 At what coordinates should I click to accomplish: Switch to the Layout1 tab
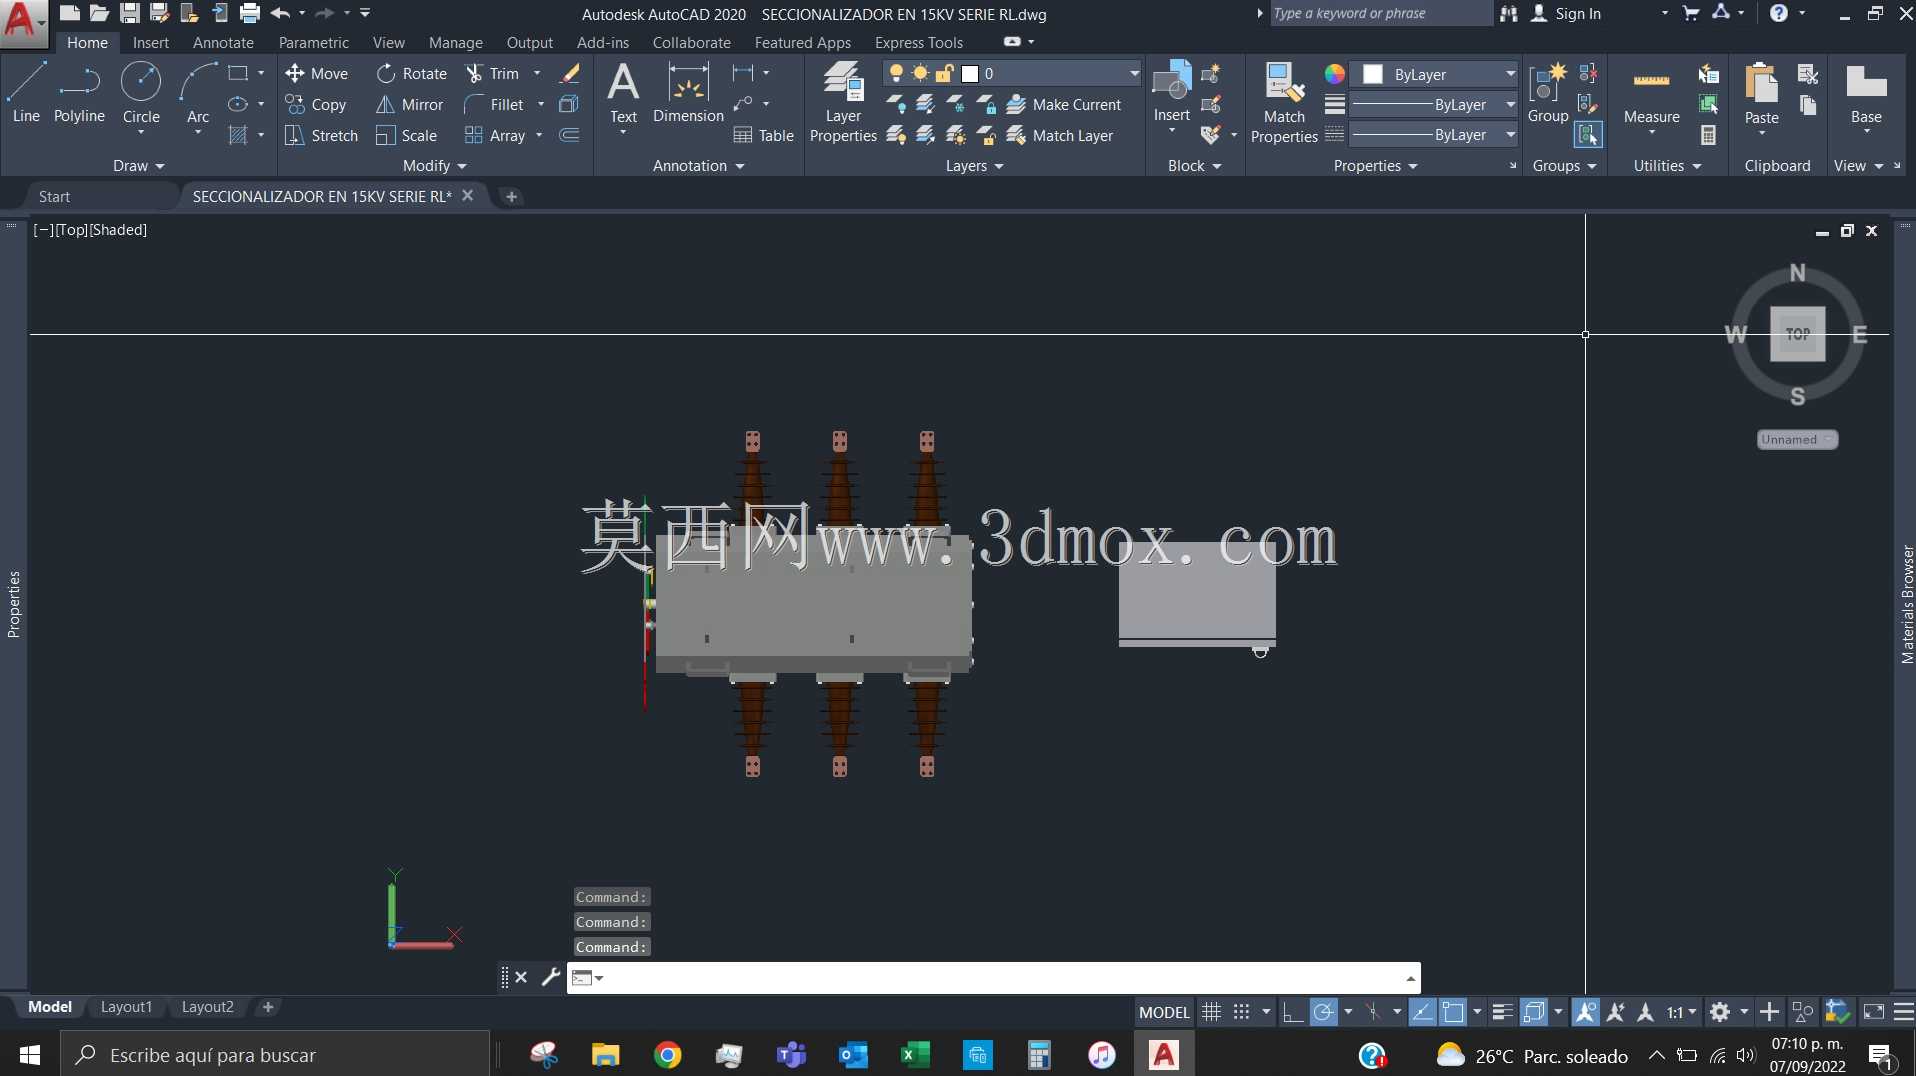(126, 1006)
